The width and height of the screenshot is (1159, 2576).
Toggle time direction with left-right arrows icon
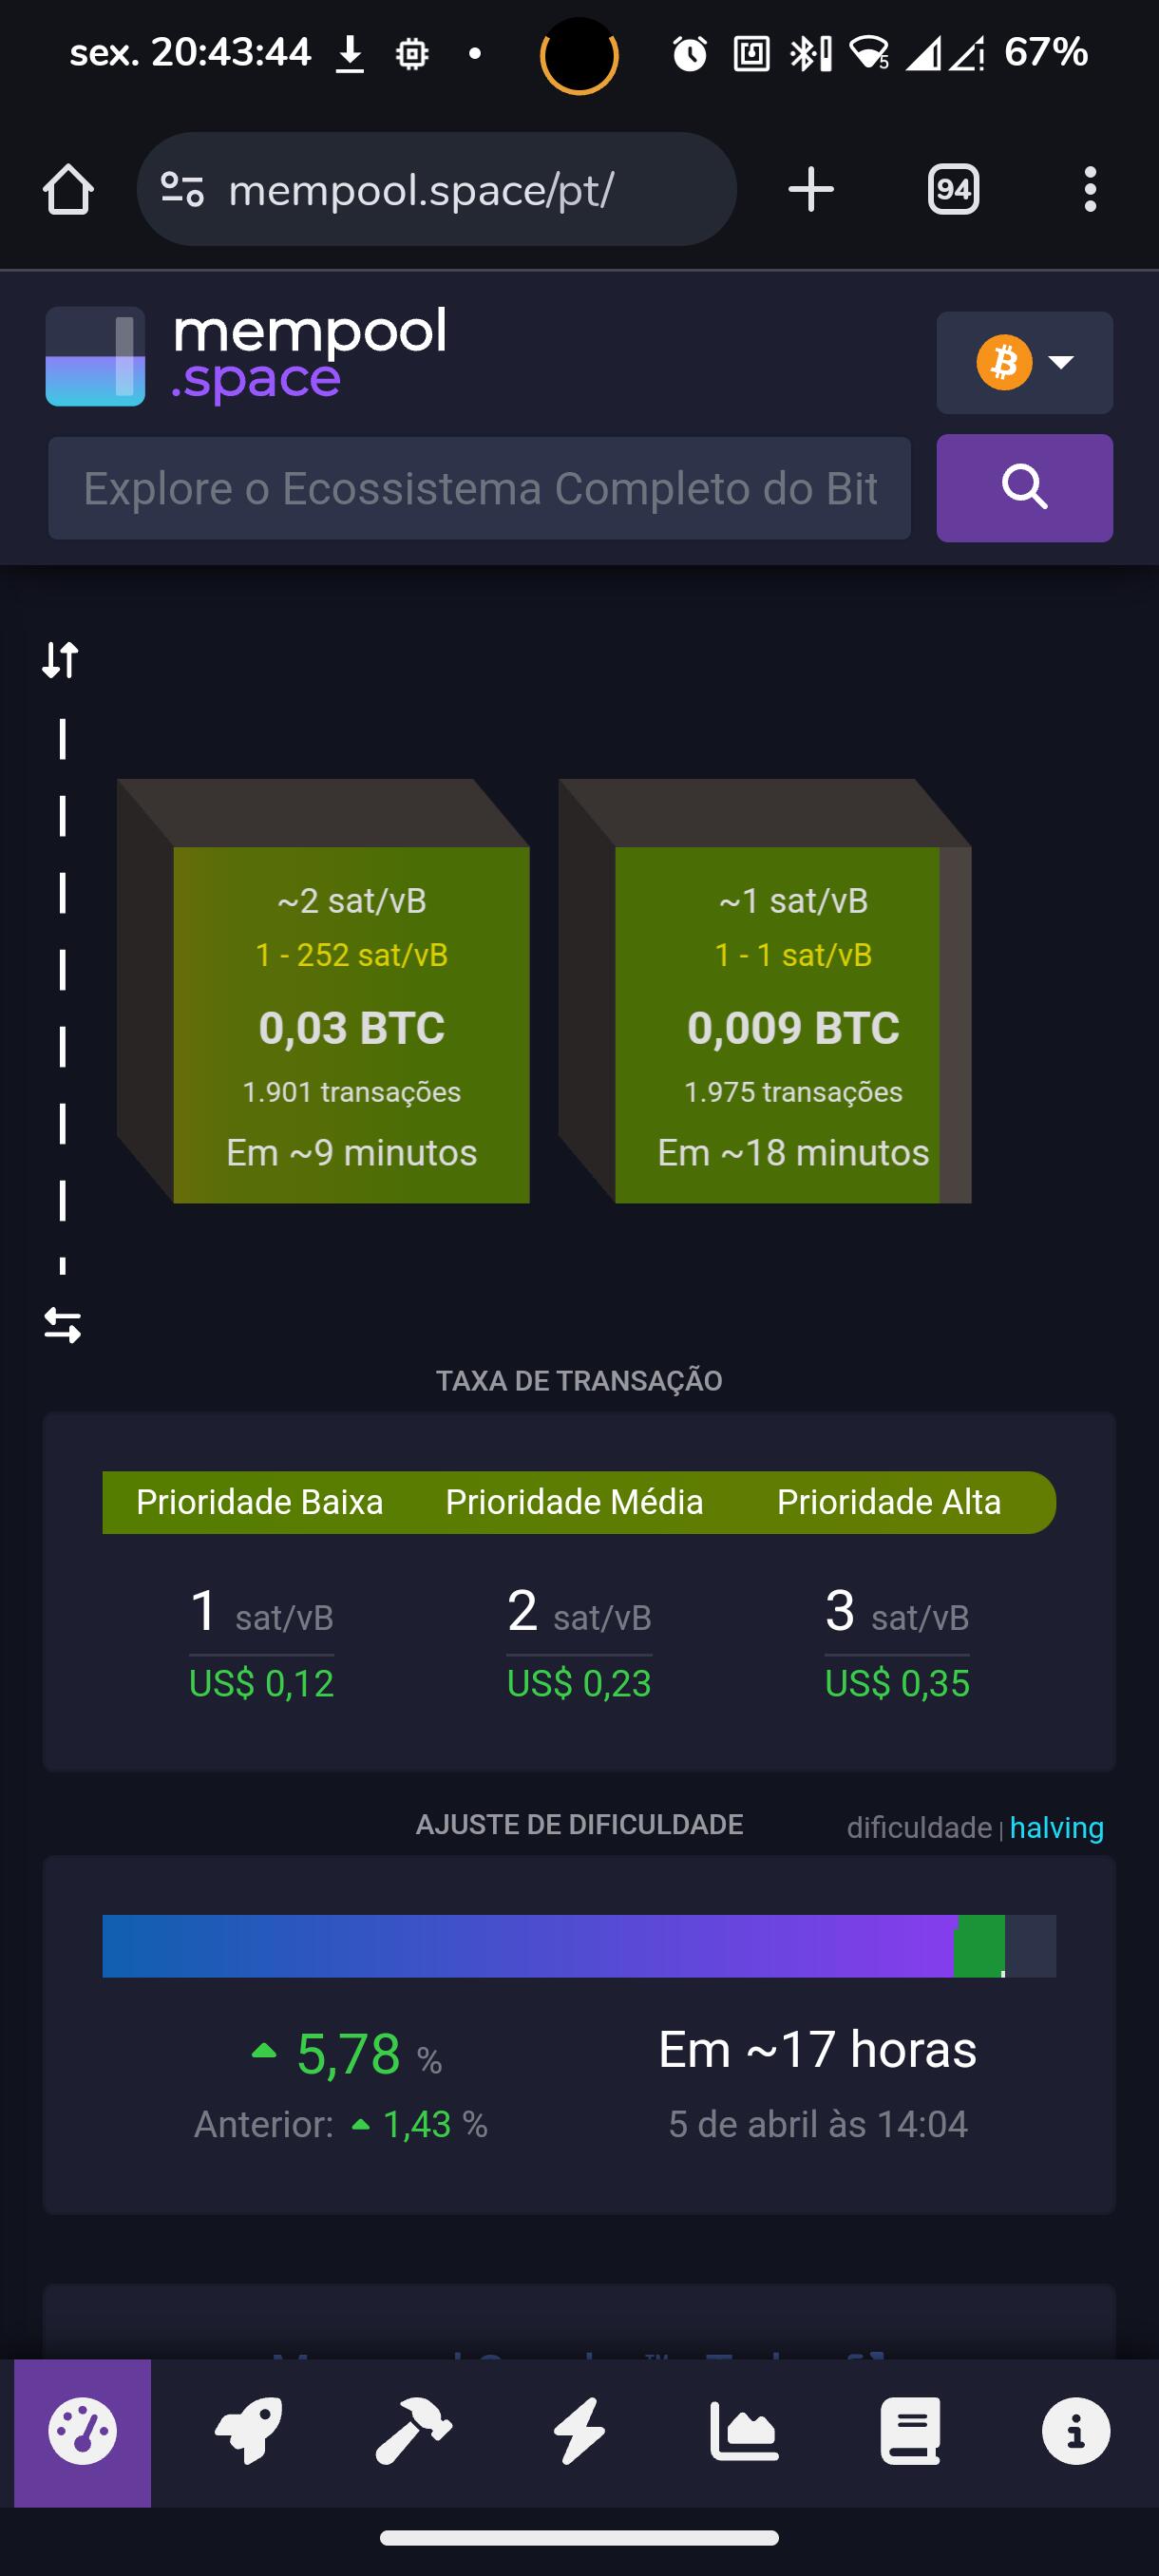pos(62,1326)
